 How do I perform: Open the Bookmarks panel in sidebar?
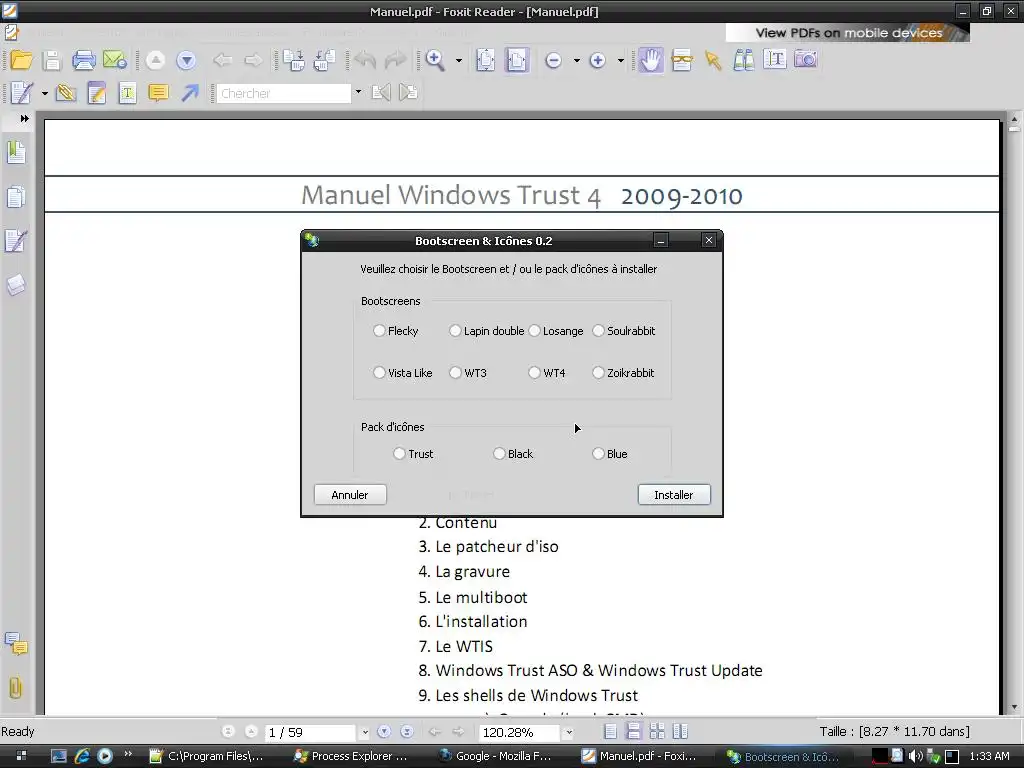point(16,152)
